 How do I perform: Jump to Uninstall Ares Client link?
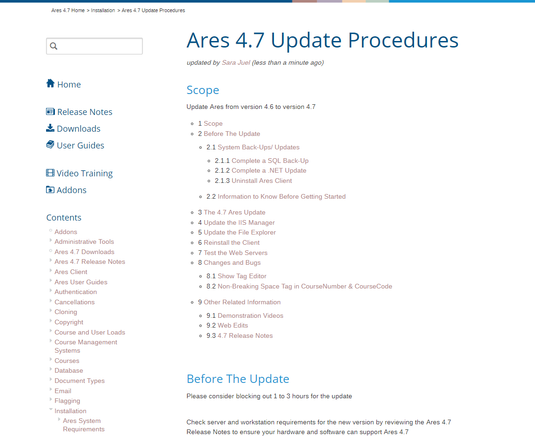pyautogui.click(x=262, y=180)
